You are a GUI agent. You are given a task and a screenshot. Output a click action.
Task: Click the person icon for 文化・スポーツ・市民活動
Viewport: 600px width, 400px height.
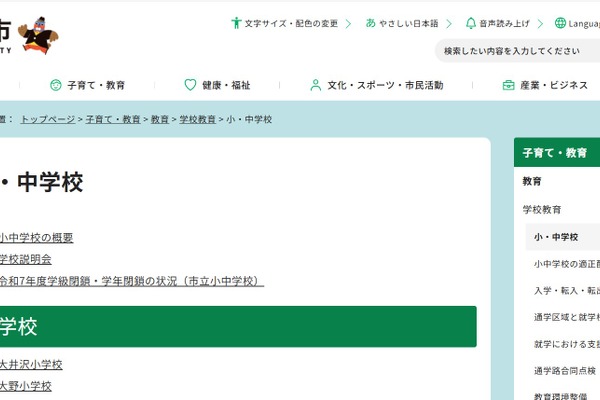click(316, 85)
